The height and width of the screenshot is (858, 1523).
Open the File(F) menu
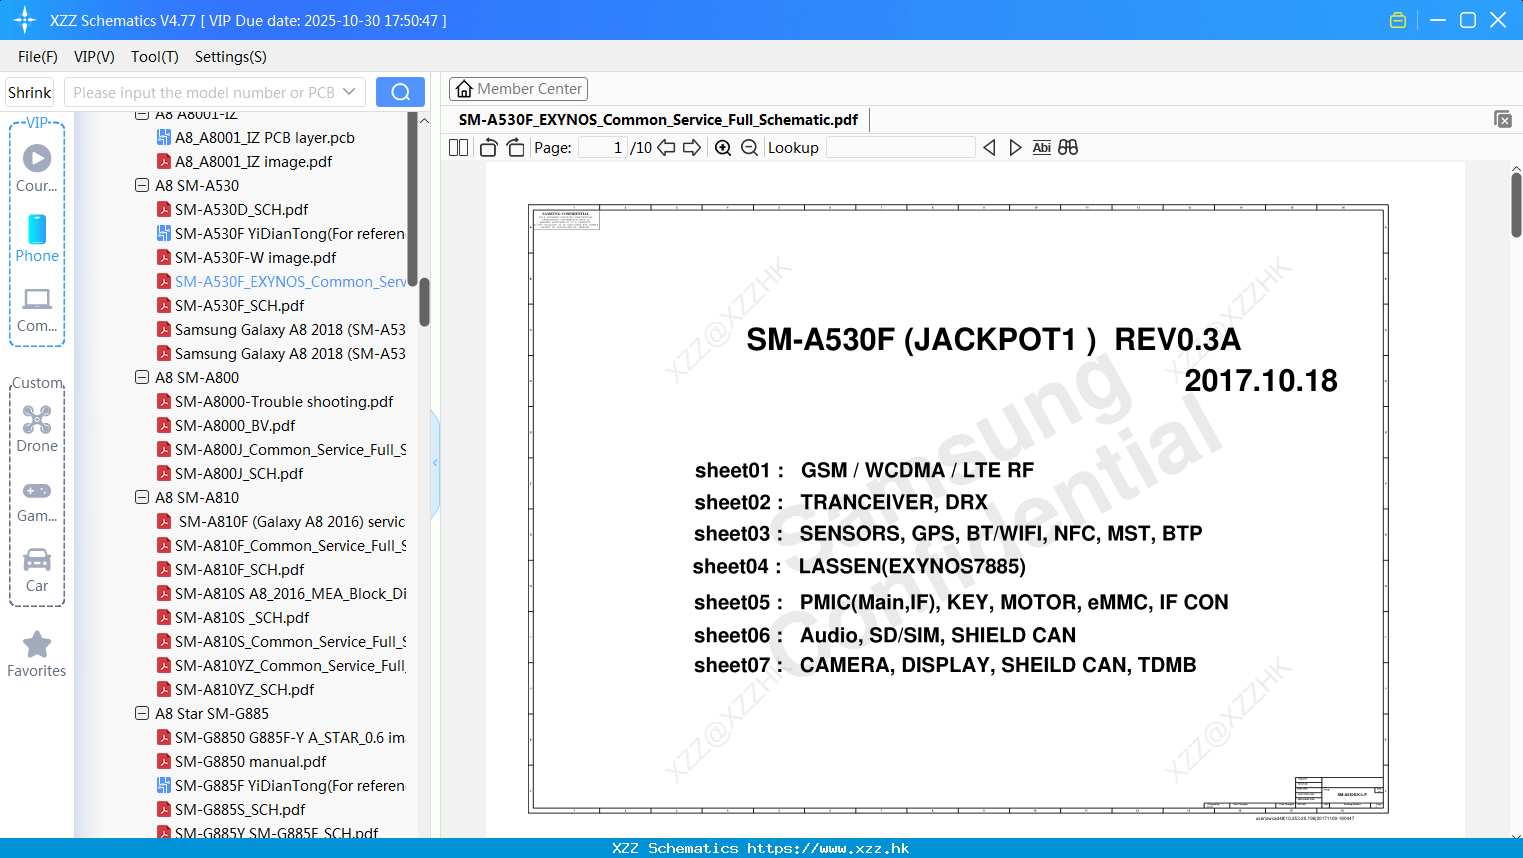click(38, 57)
